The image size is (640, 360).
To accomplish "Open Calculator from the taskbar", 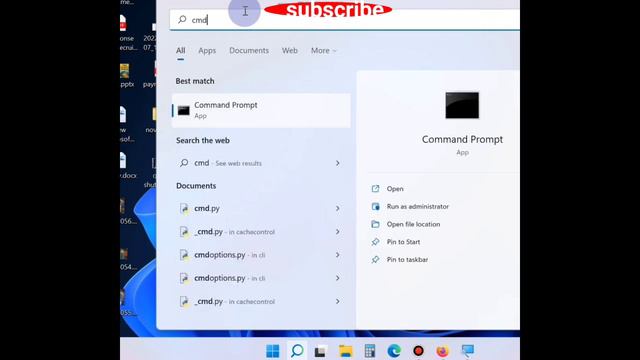I will 370,351.
